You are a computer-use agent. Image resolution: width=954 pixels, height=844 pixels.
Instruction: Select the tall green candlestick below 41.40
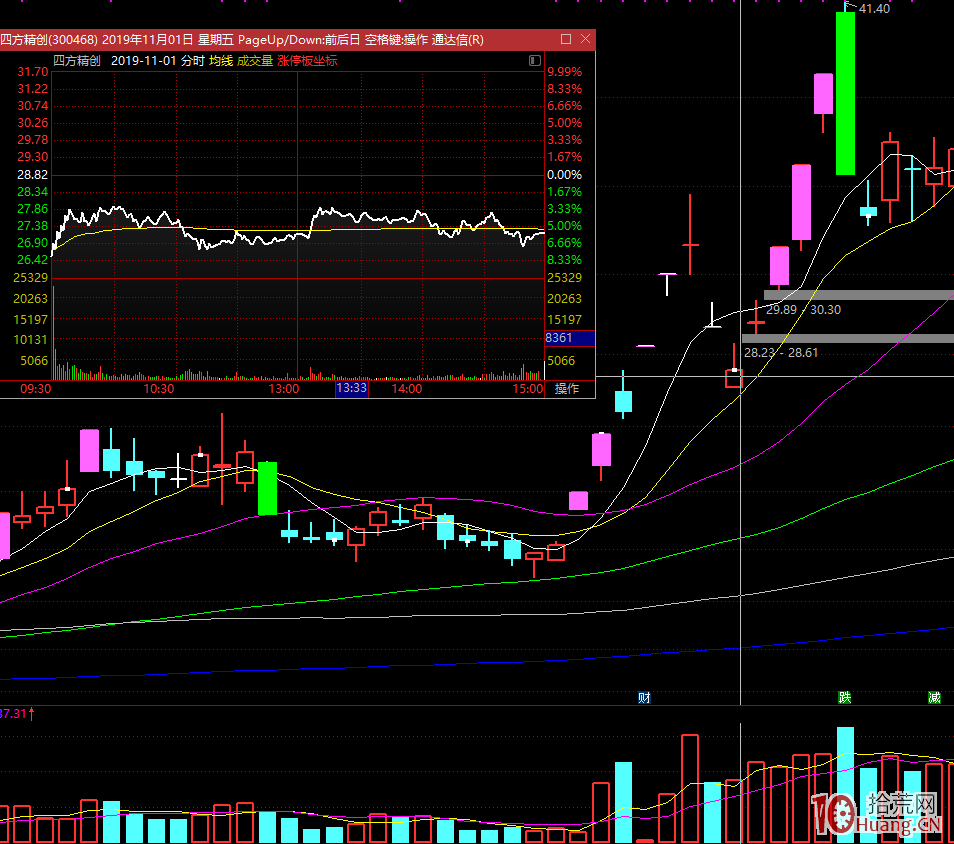845,93
